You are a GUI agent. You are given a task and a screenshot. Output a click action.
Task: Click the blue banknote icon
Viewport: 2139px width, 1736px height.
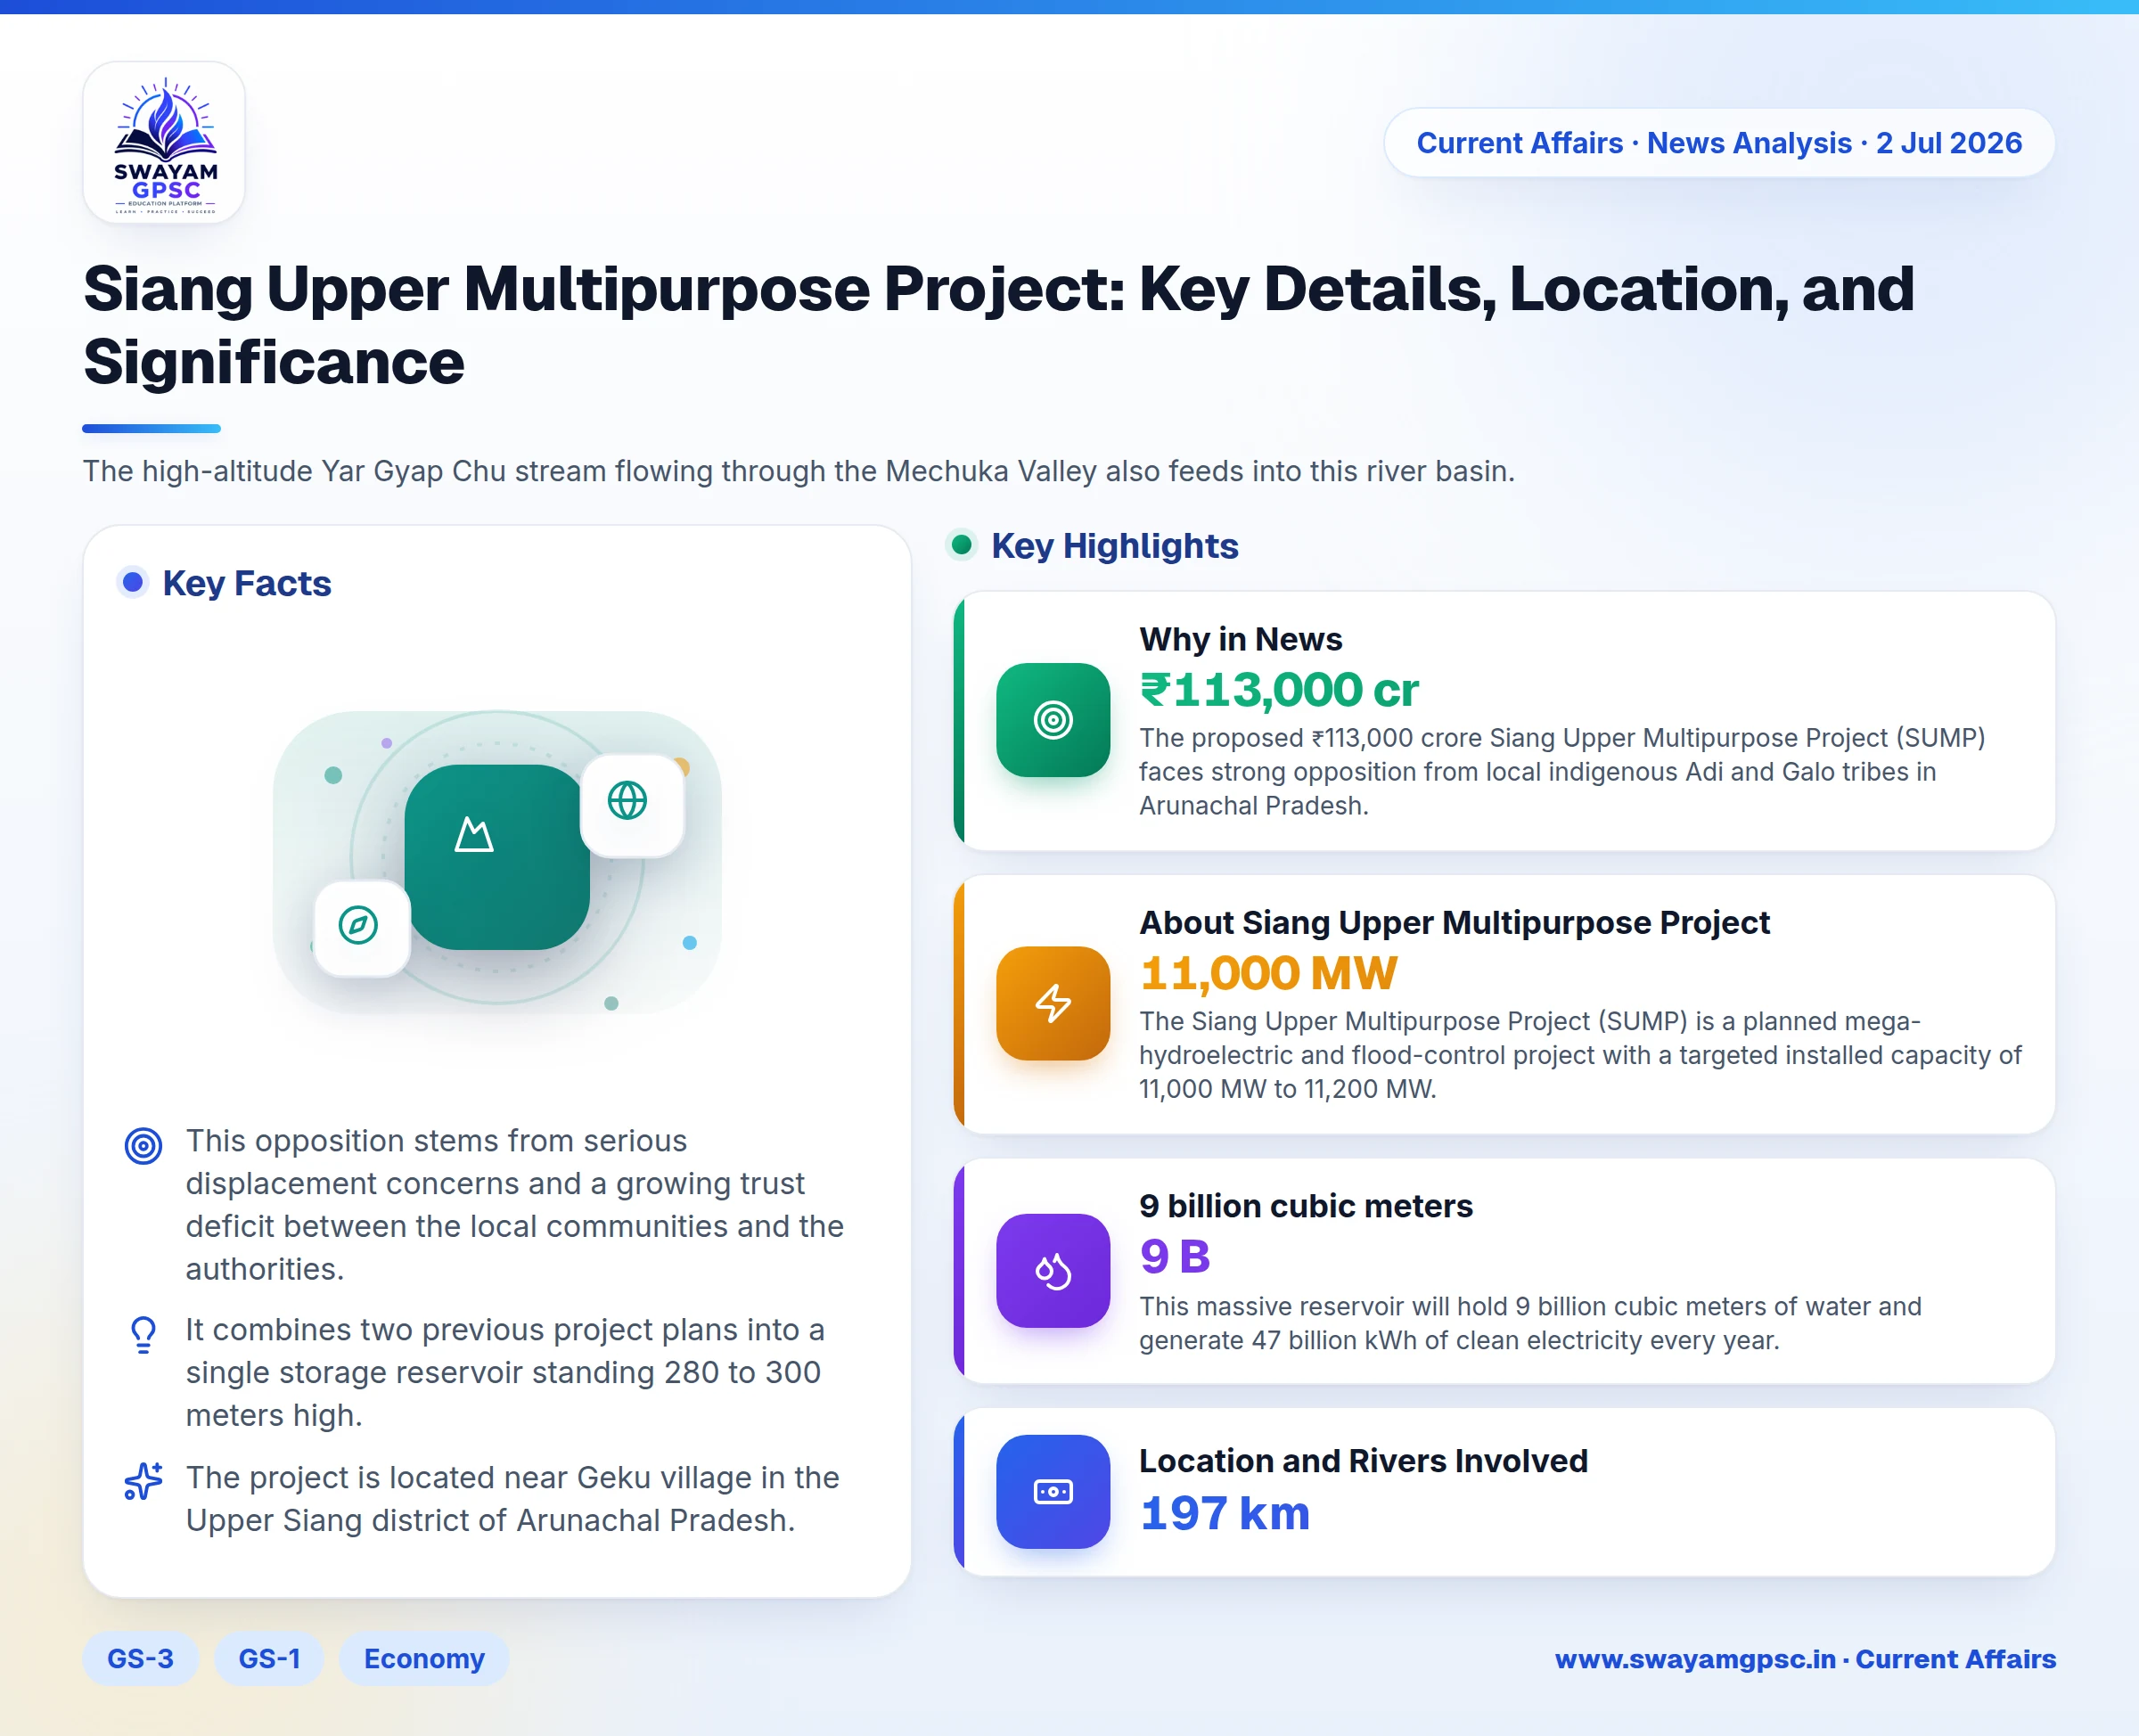point(1053,1492)
